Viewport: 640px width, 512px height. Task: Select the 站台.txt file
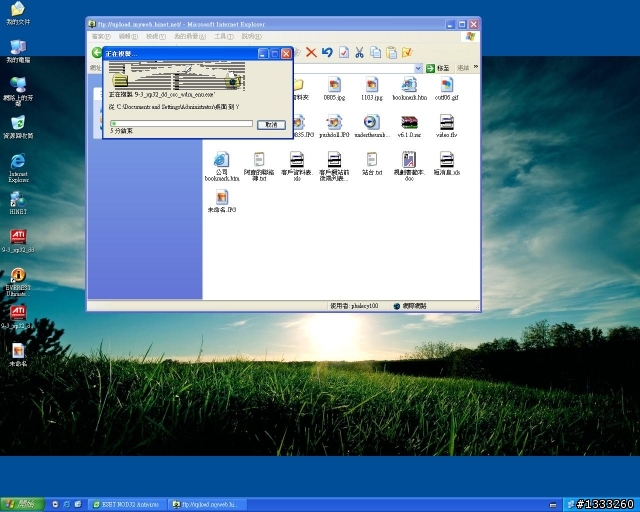click(x=371, y=163)
